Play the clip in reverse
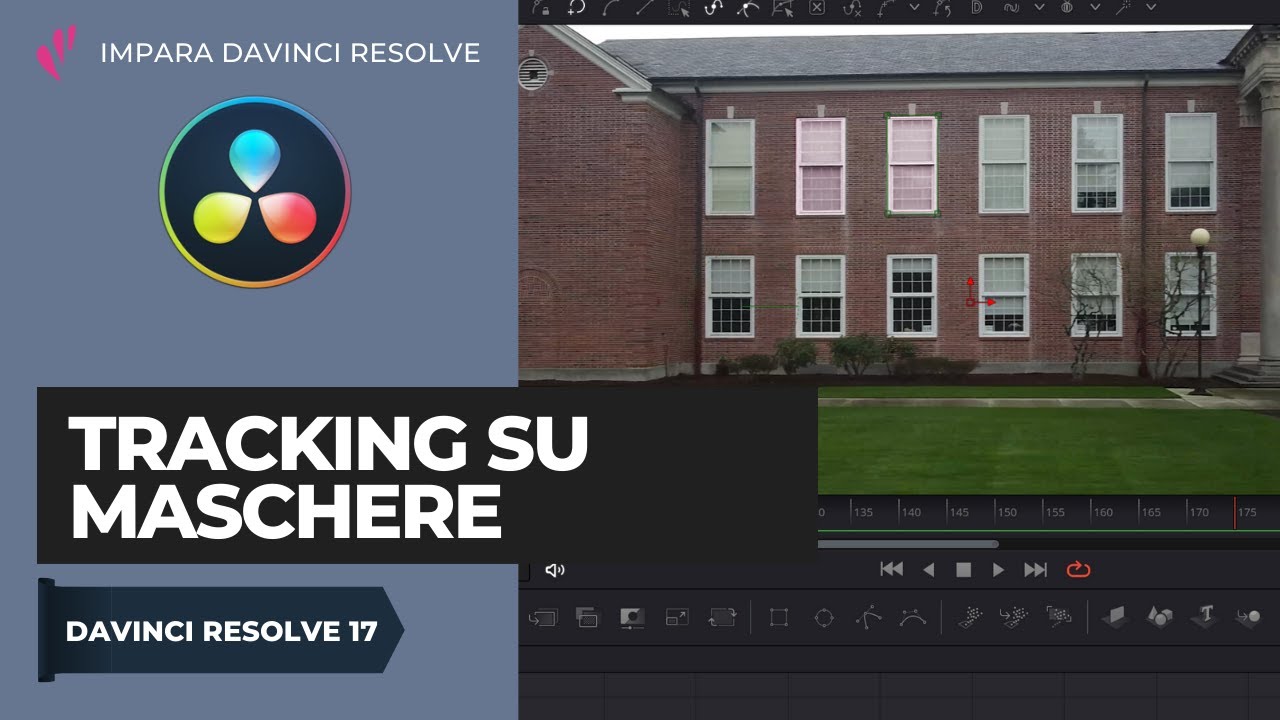The height and width of the screenshot is (720, 1280). tap(928, 569)
